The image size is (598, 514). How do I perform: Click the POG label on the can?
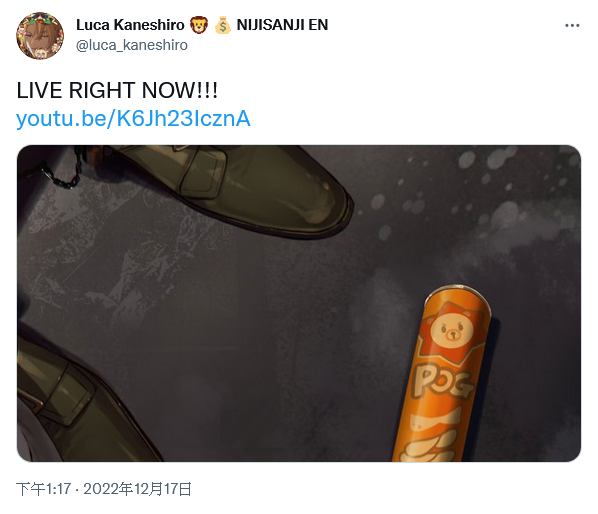click(442, 381)
